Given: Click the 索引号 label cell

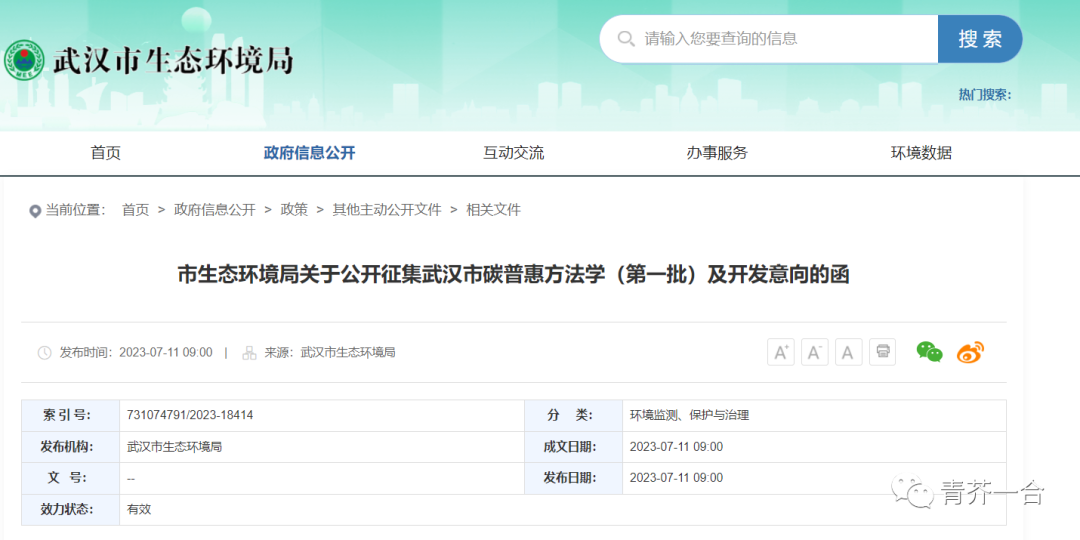Looking at the screenshot, I should tap(70, 415).
